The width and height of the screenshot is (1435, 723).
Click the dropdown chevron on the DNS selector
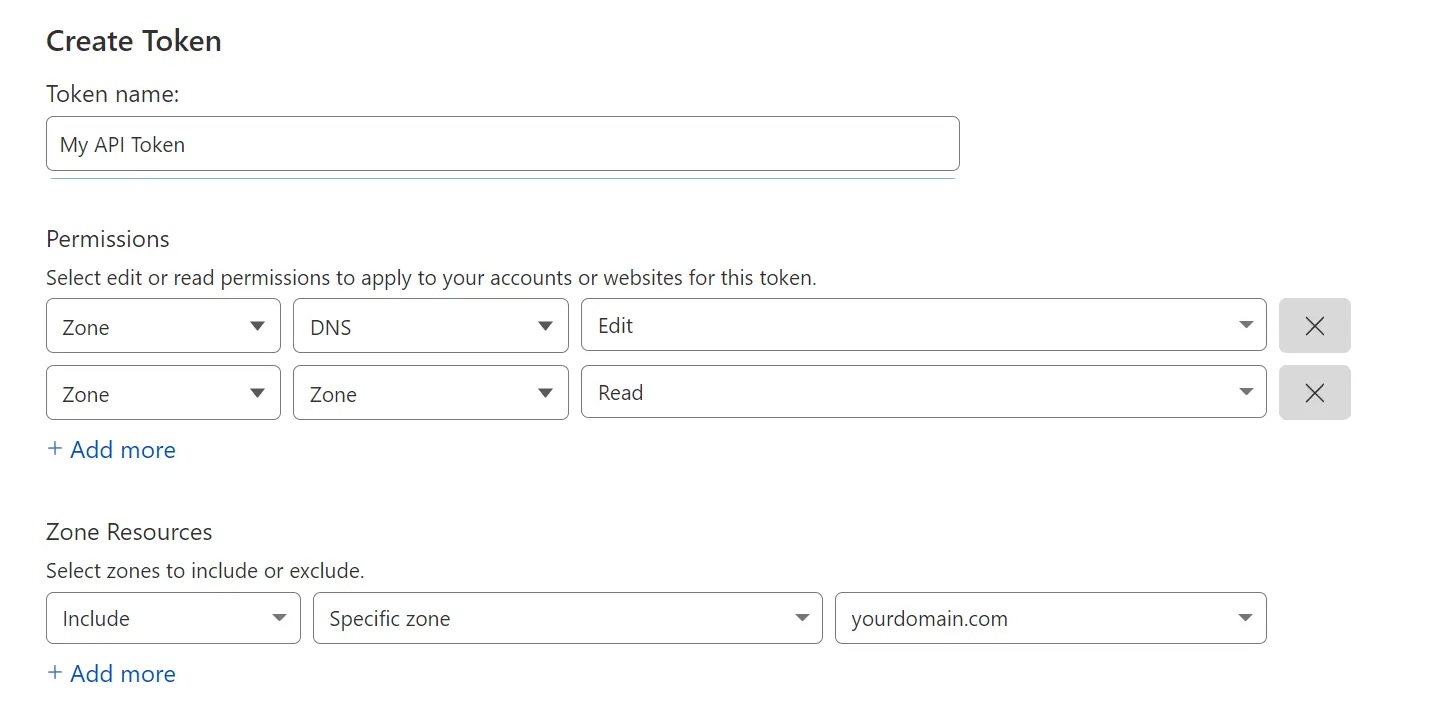pyautogui.click(x=545, y=325)
